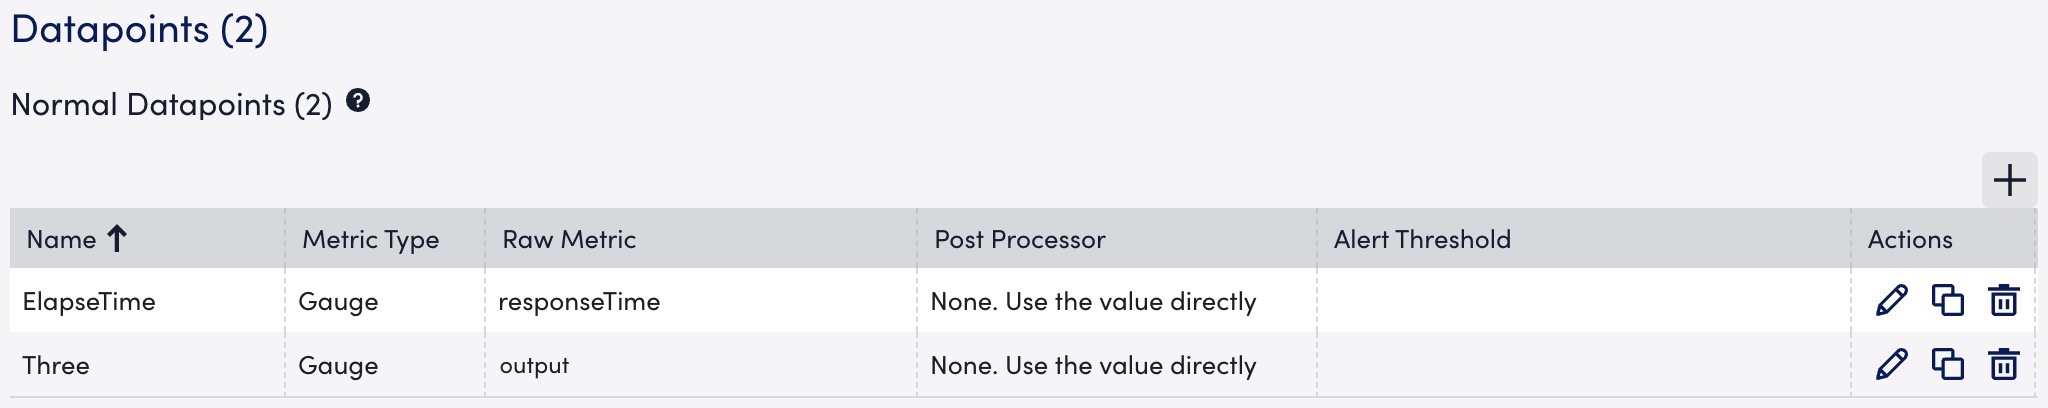Image resolution: width=2048 pixels, height=408 pixels.
Task: Select the Three row name
Action: [x=56, y=366]
